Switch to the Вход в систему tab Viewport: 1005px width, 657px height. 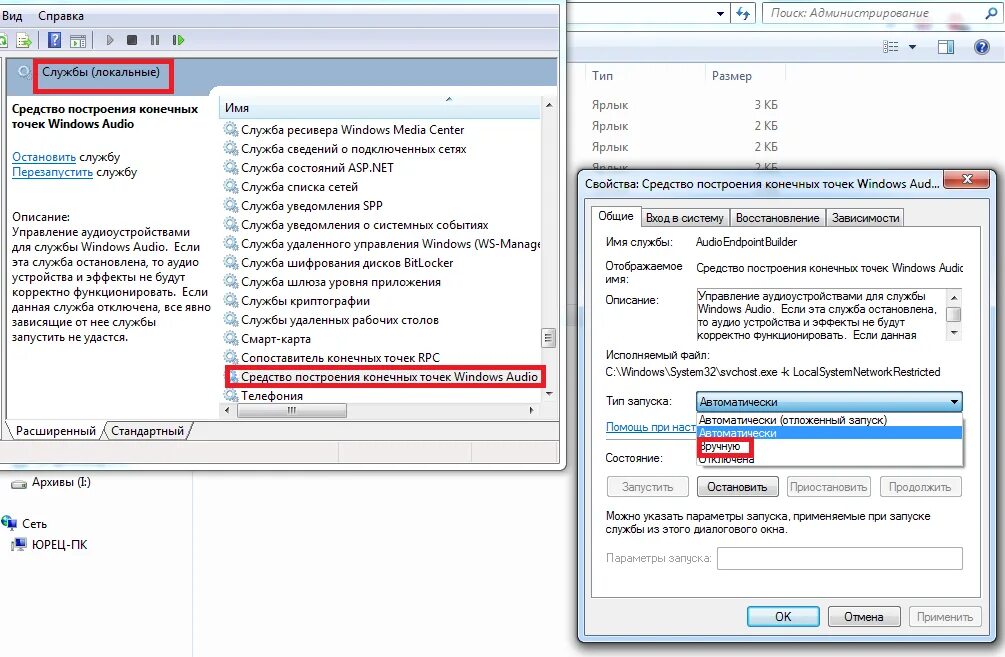pyautogui.click(x=685, y=218)
